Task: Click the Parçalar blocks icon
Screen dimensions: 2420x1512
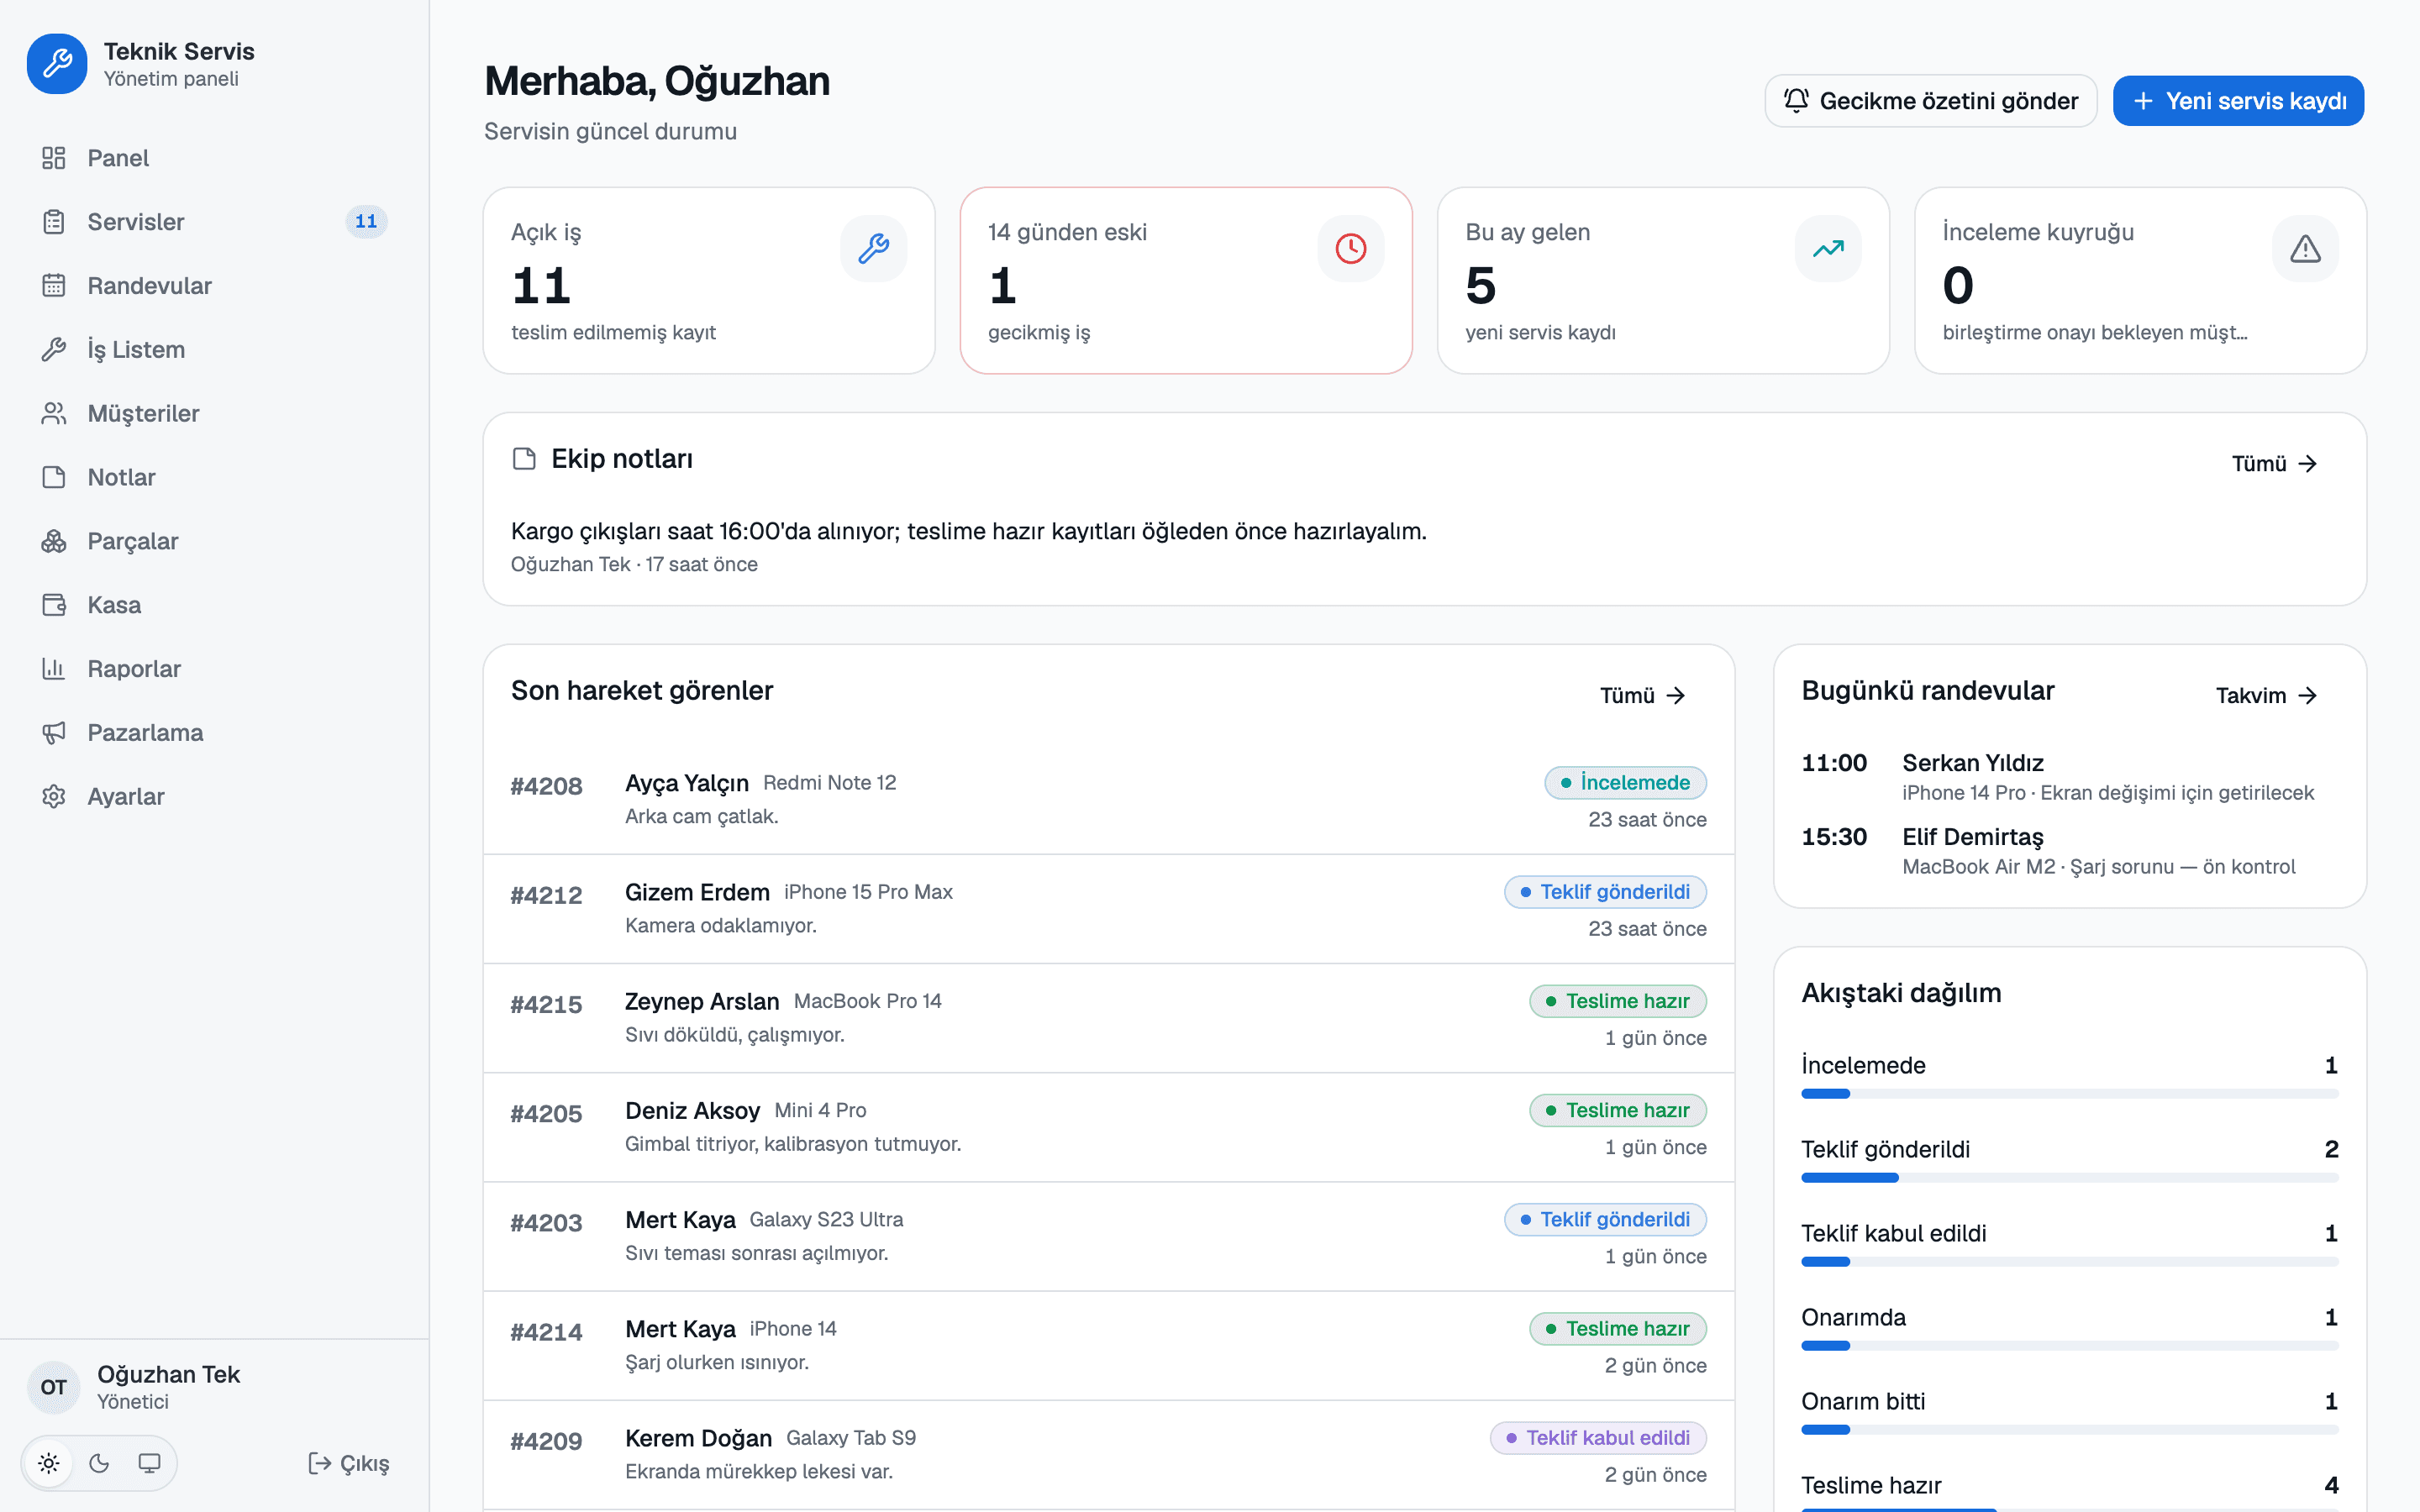Action: (x=54, y=541)
